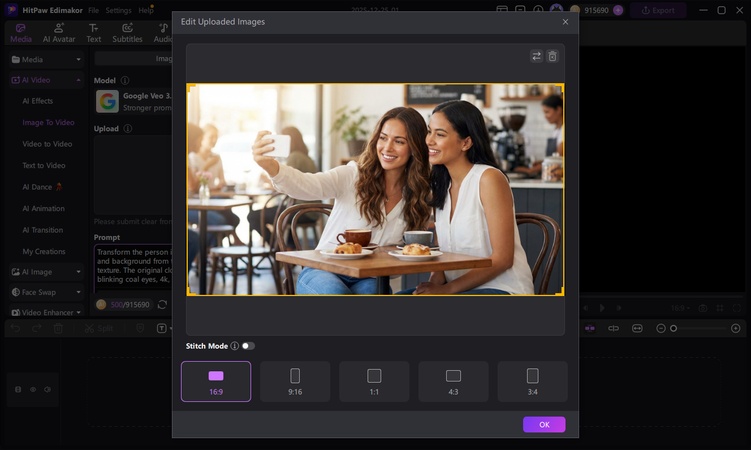The height and width of the screenshot is (450, 751).
Task: Pick the 1:1 square ratio
Action: click(374, 381)
